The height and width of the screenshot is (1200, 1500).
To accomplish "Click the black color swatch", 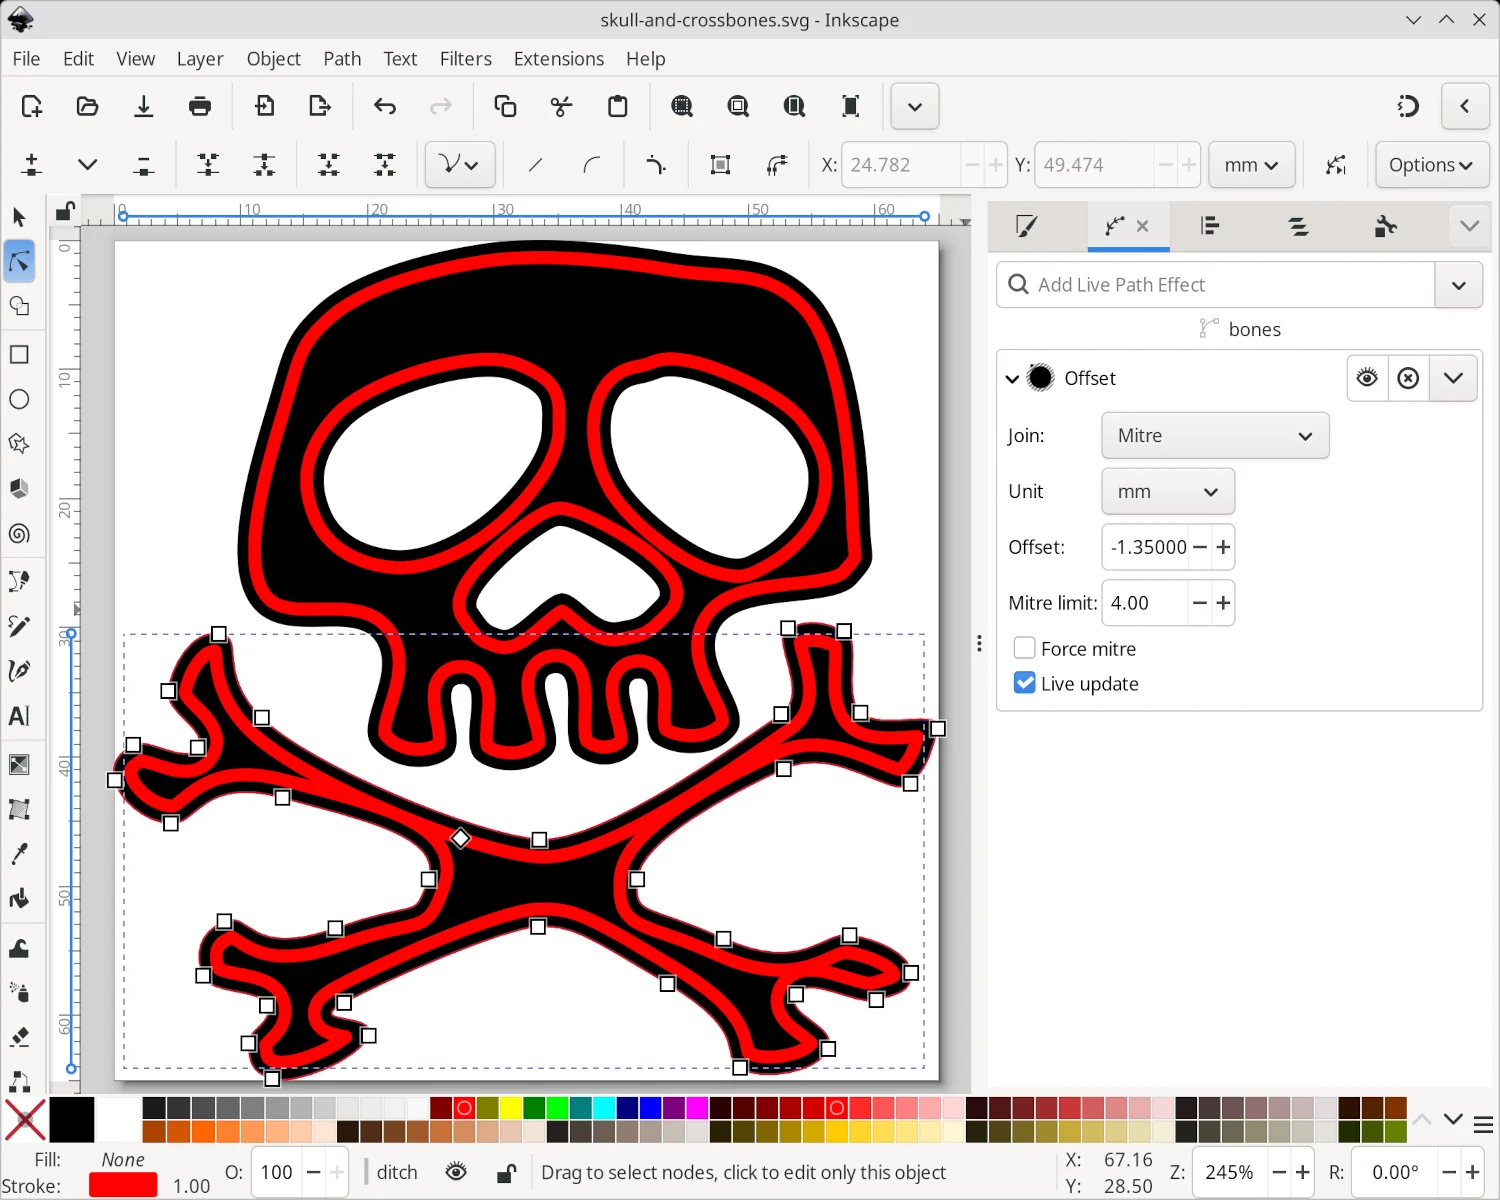I will pyautogui.click(x=72, y=1120).
